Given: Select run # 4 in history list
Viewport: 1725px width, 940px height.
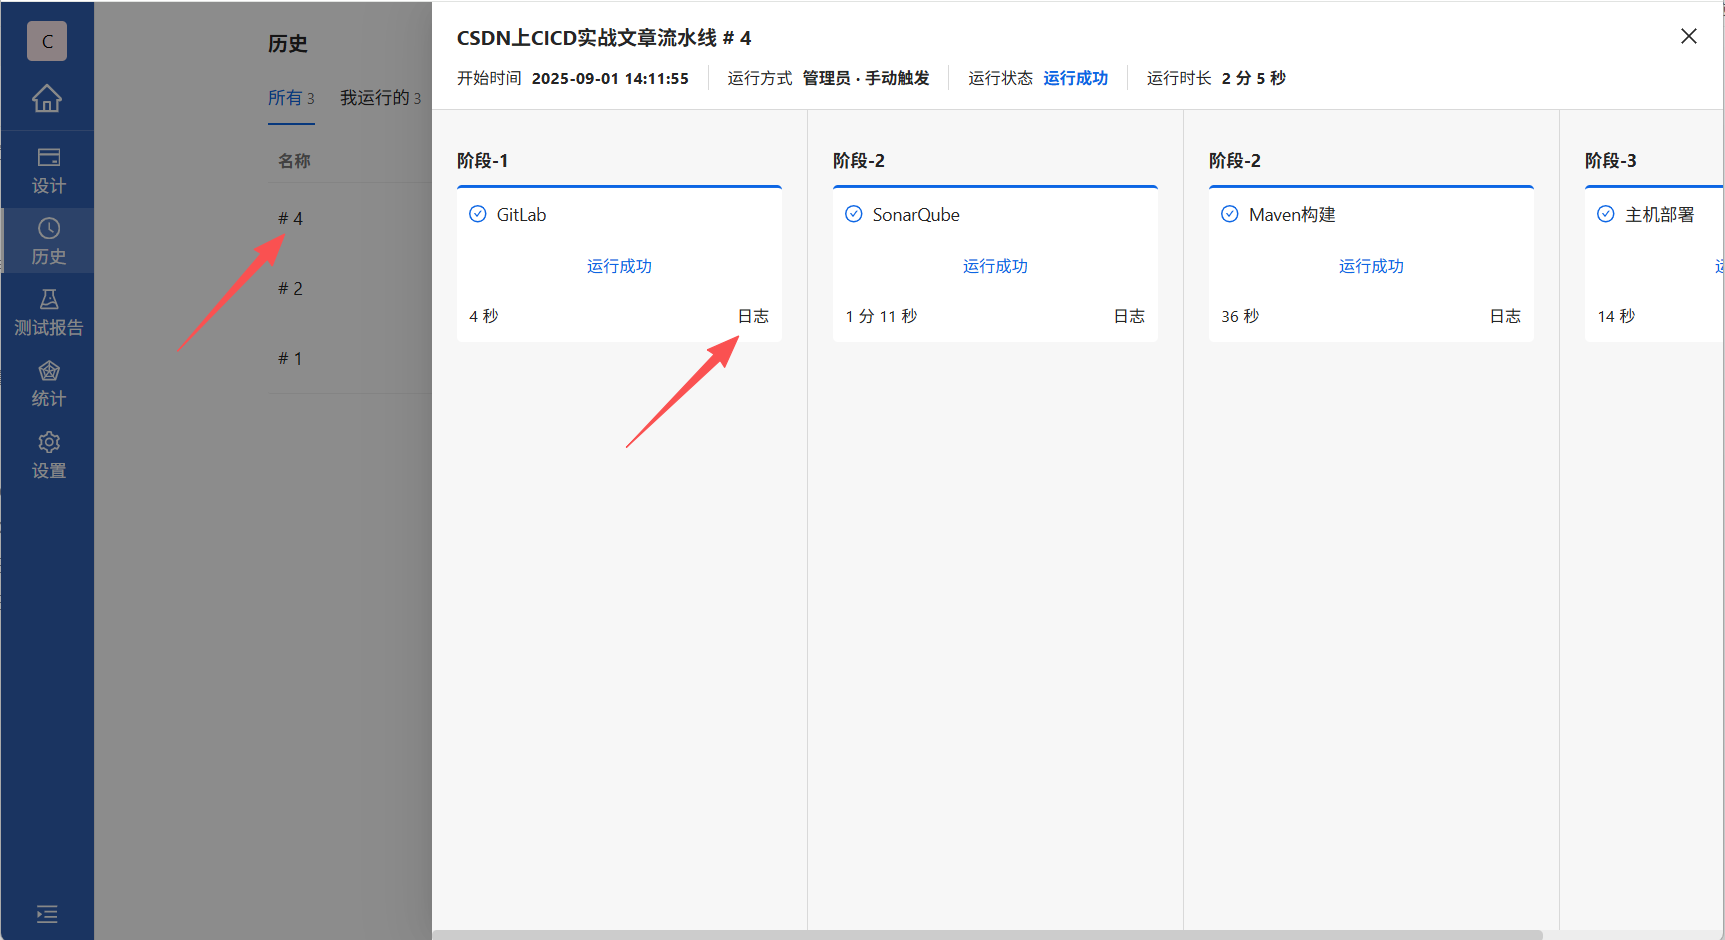Looking at the screenshot, I should coord(291,217).
